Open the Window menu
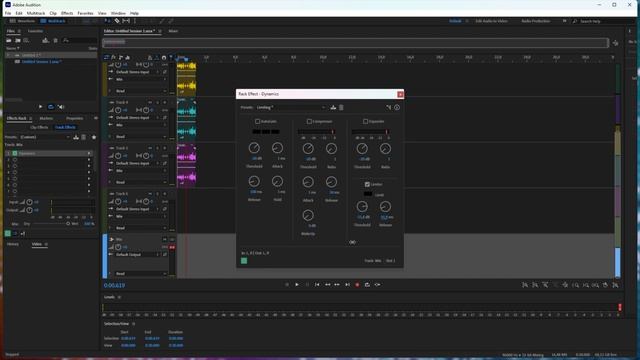640x360 pixels. (118, 13)
